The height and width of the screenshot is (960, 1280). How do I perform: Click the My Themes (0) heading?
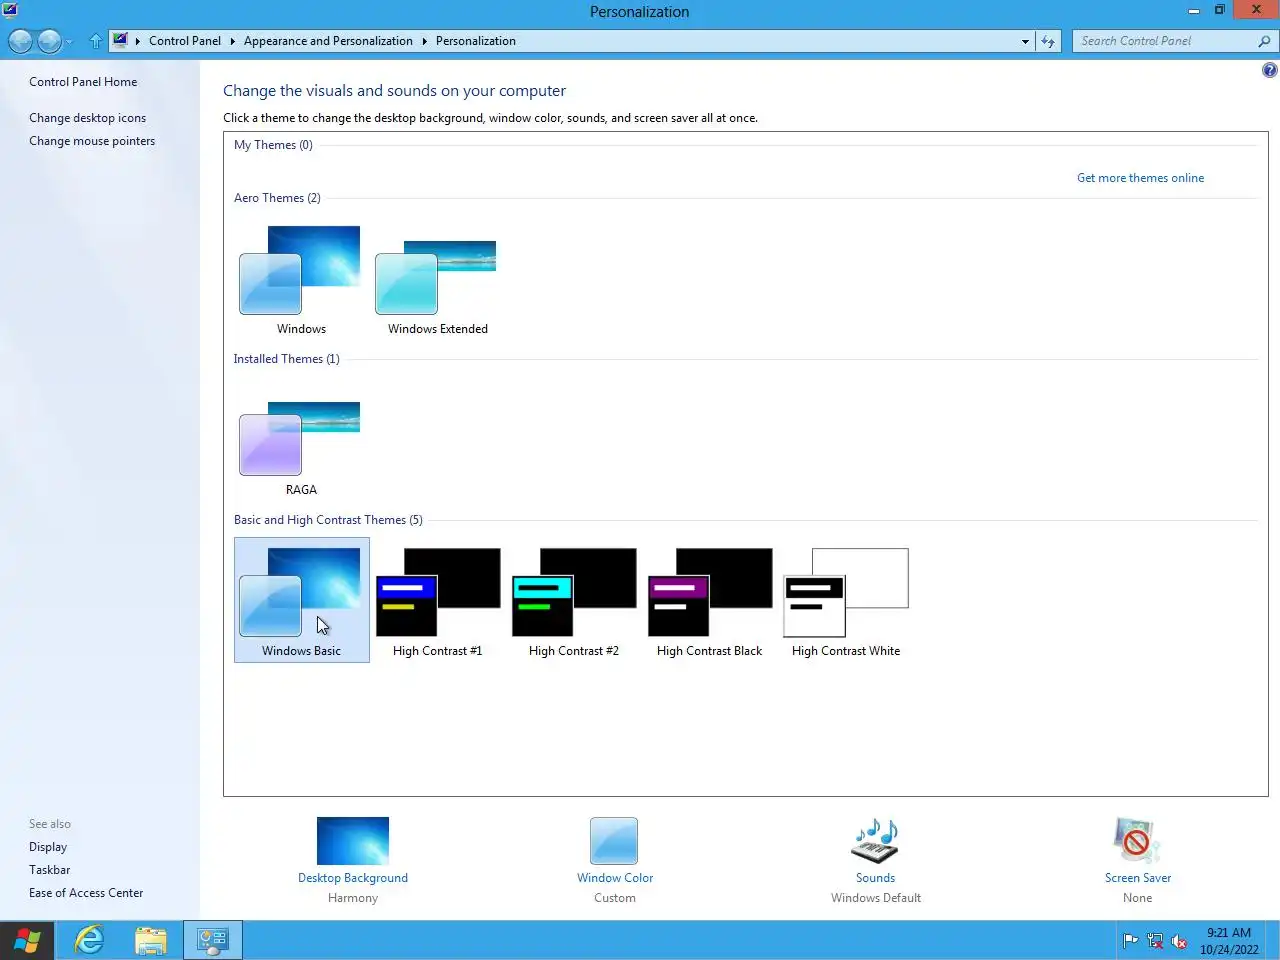click(x=273, y=145)
